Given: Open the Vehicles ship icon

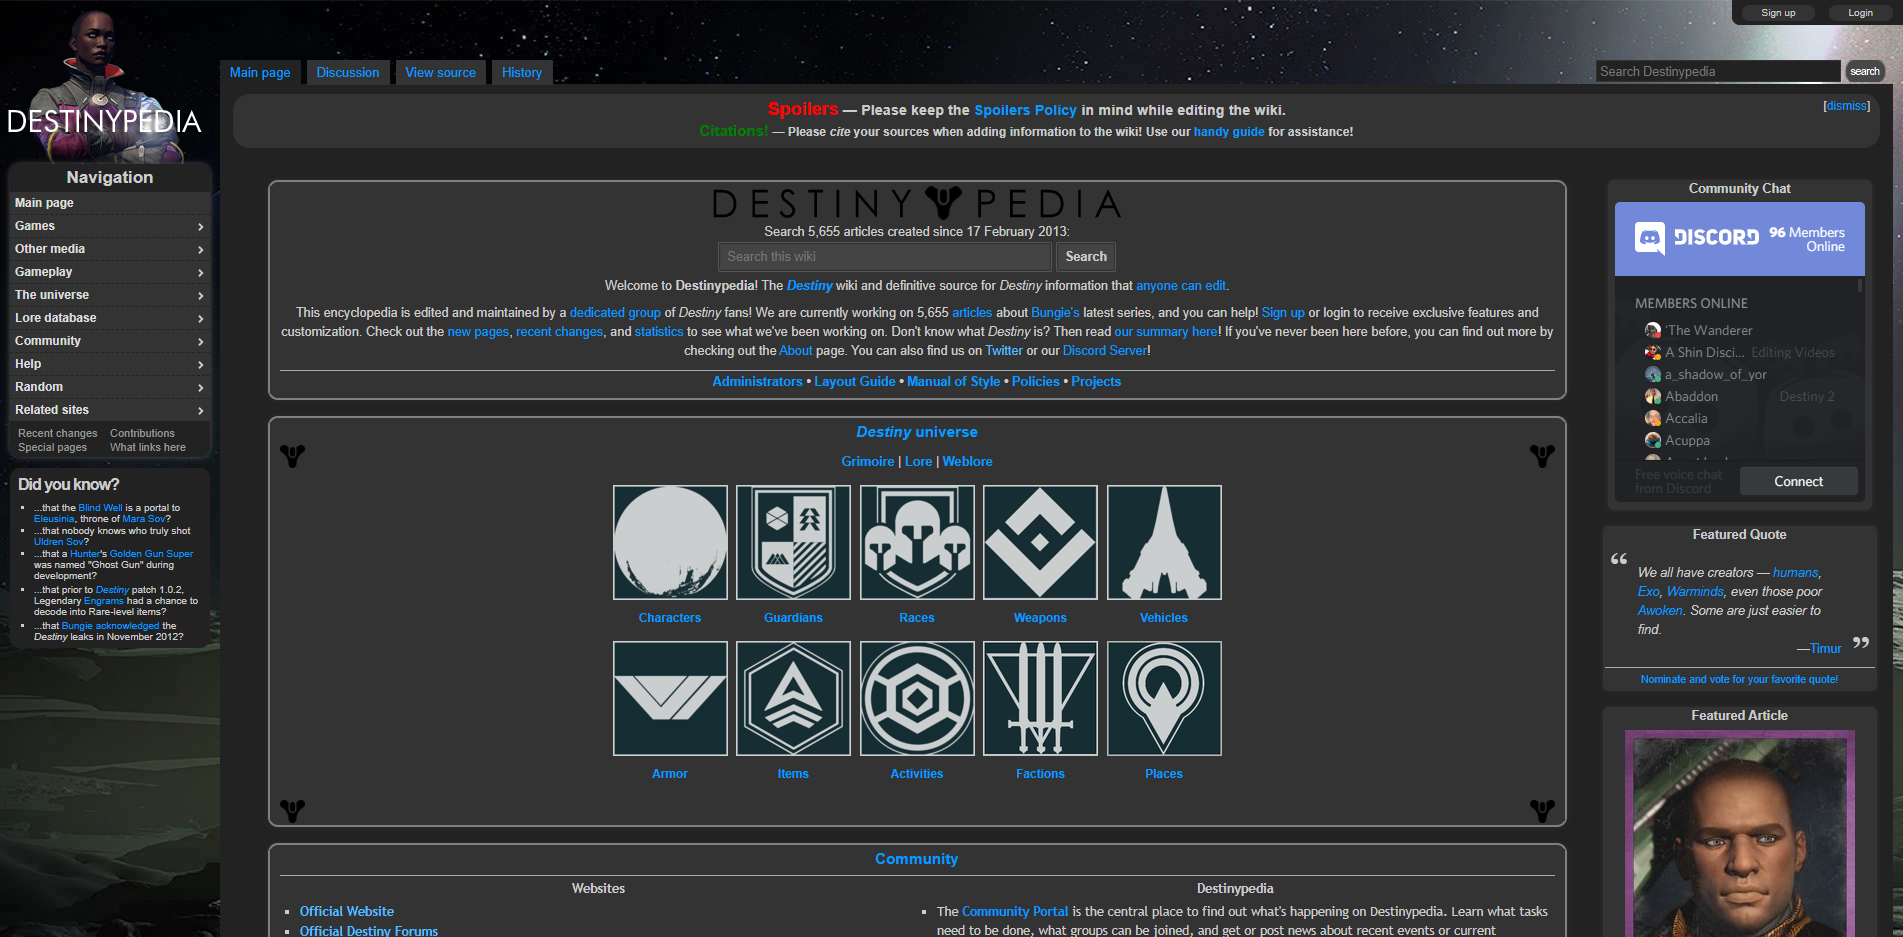Looking at the screenshot, I should click(x=1164, y=542).
